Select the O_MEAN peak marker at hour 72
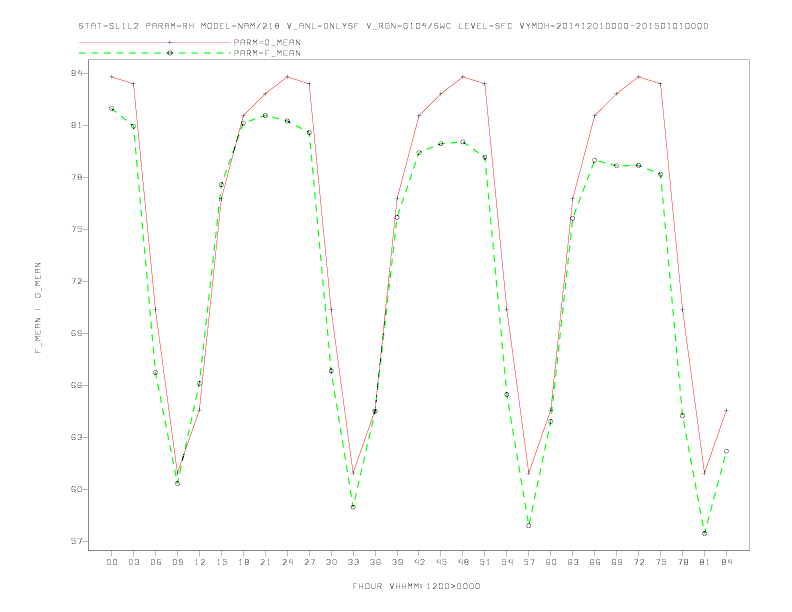 click(639, 77)
